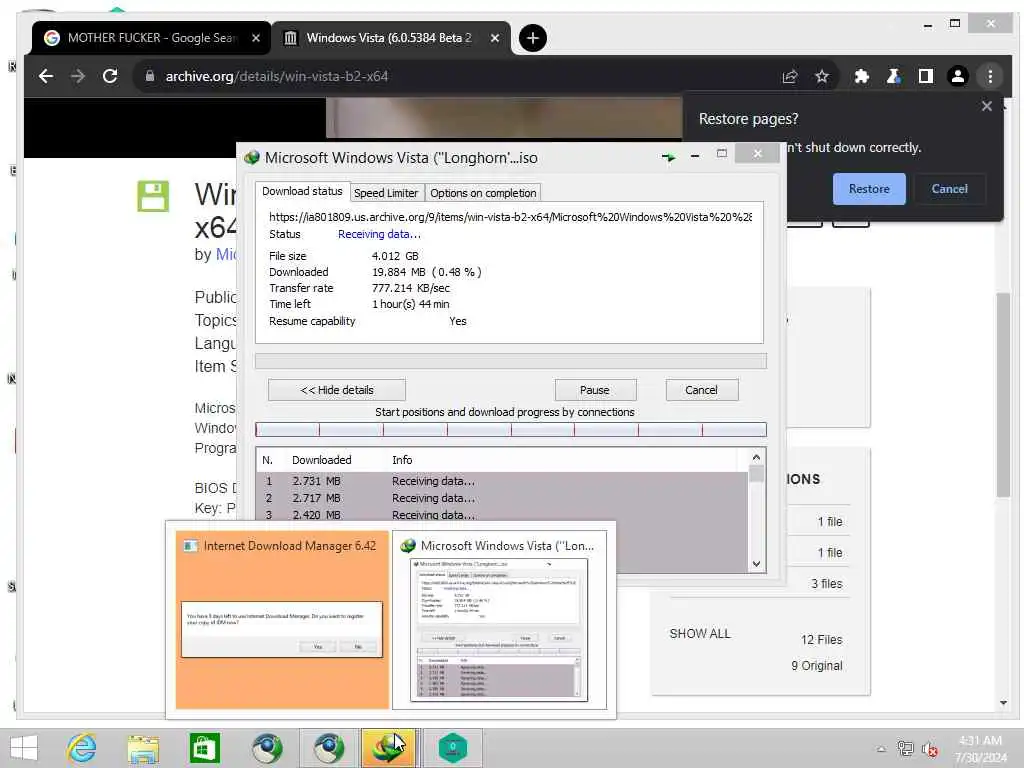This screenshot has width=1024, height=768.
Task: Open the Options on completion tab
Action: pos(483,193)
